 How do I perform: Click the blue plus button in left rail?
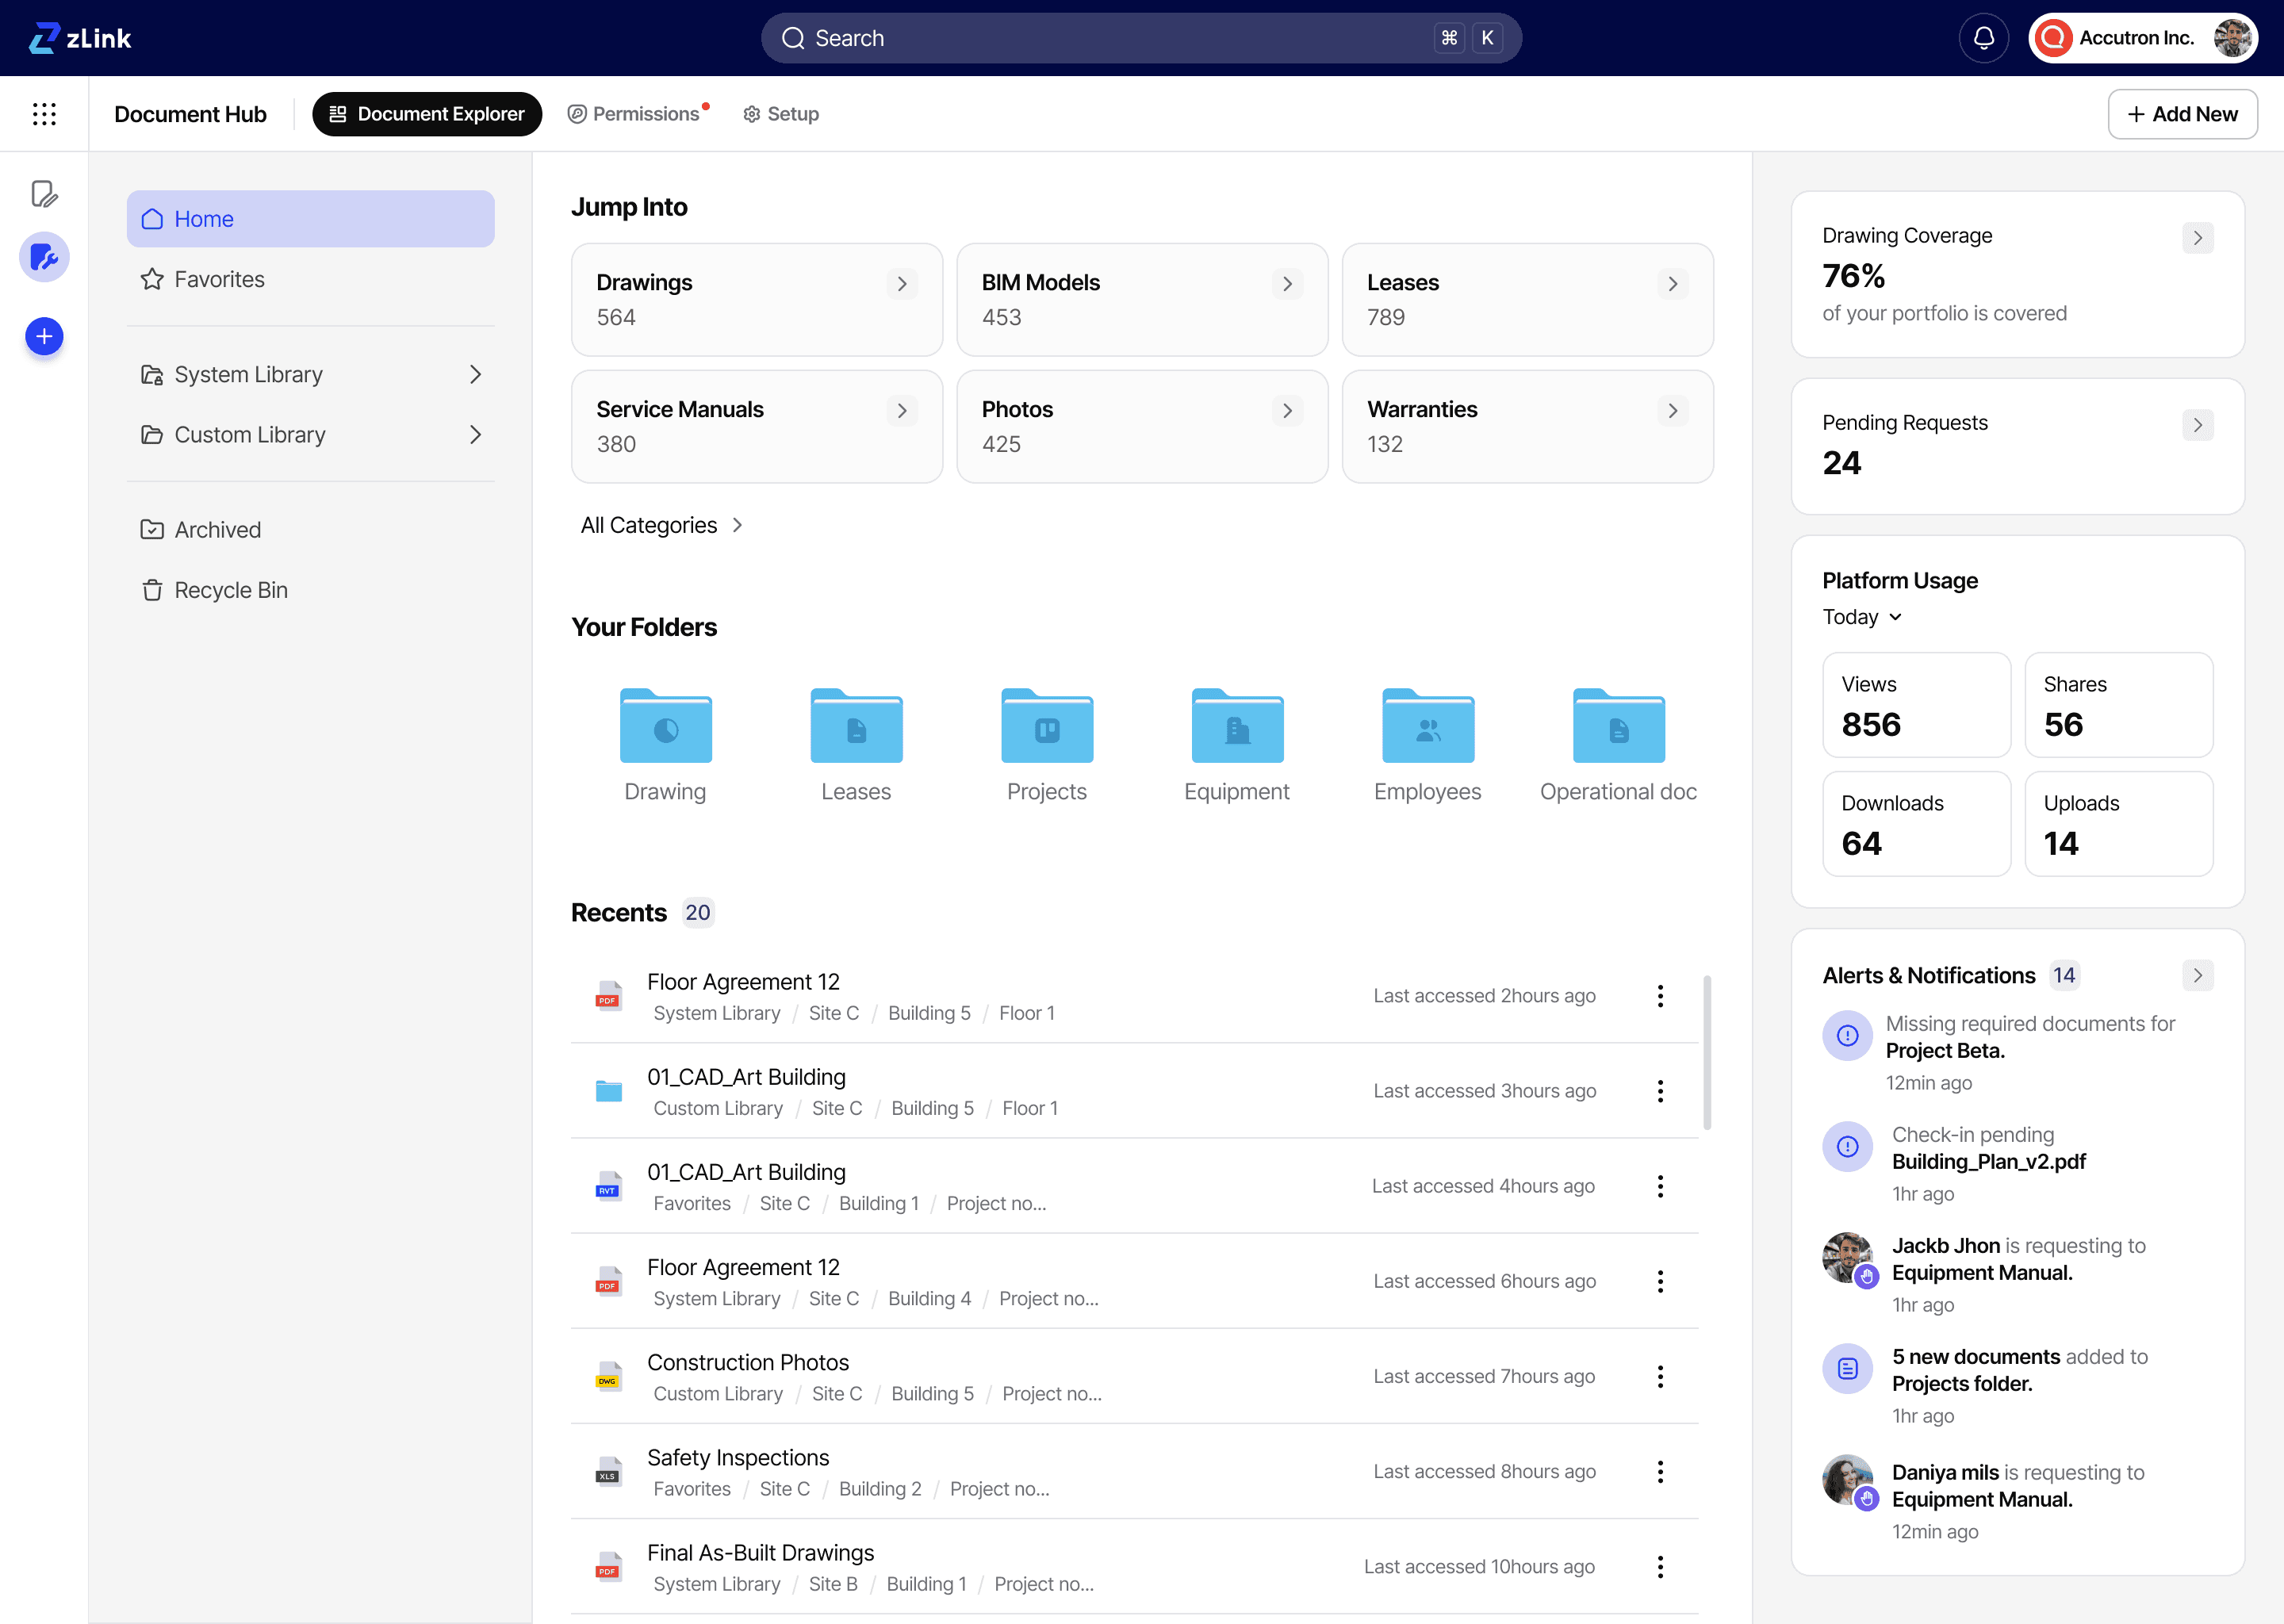click(44, 337)
